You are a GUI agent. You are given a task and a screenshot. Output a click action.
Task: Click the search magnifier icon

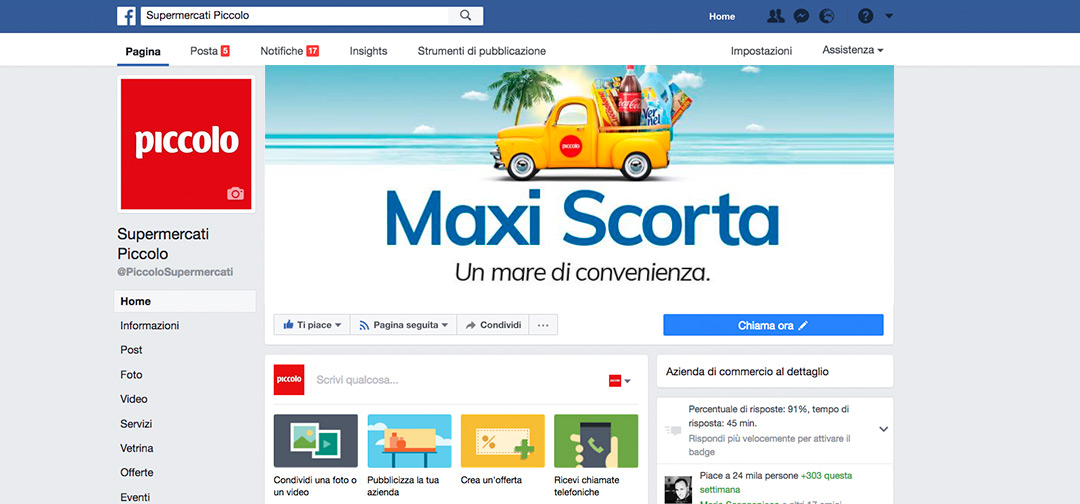[x=466, y=16]
